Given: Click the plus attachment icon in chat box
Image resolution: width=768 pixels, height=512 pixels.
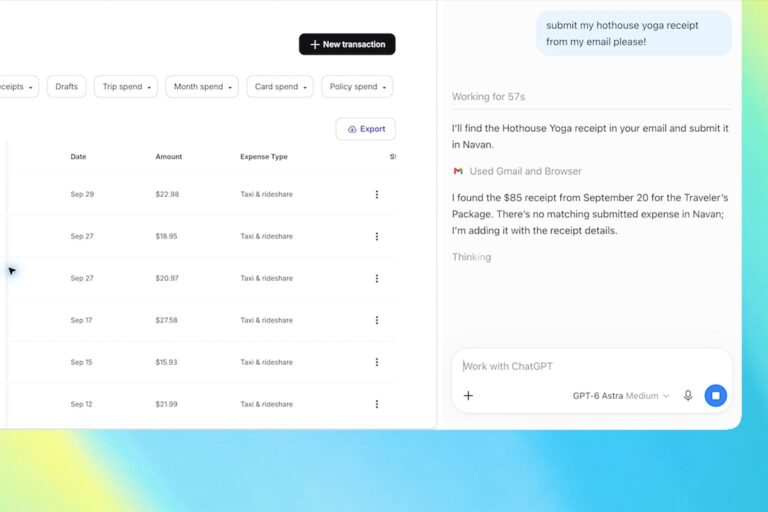Looking at the screenshot, I should pos(468,395).
